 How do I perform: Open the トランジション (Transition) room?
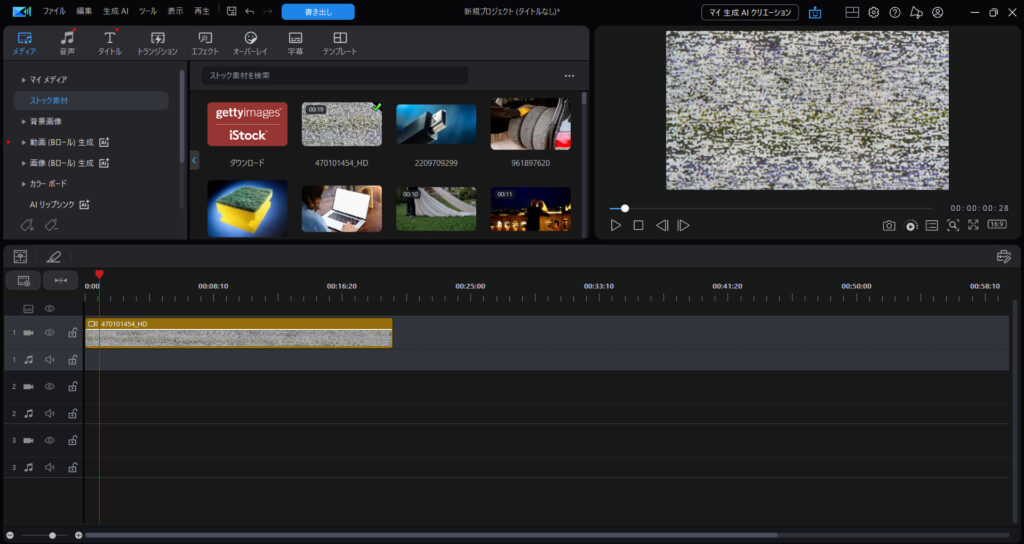(157, 43)
